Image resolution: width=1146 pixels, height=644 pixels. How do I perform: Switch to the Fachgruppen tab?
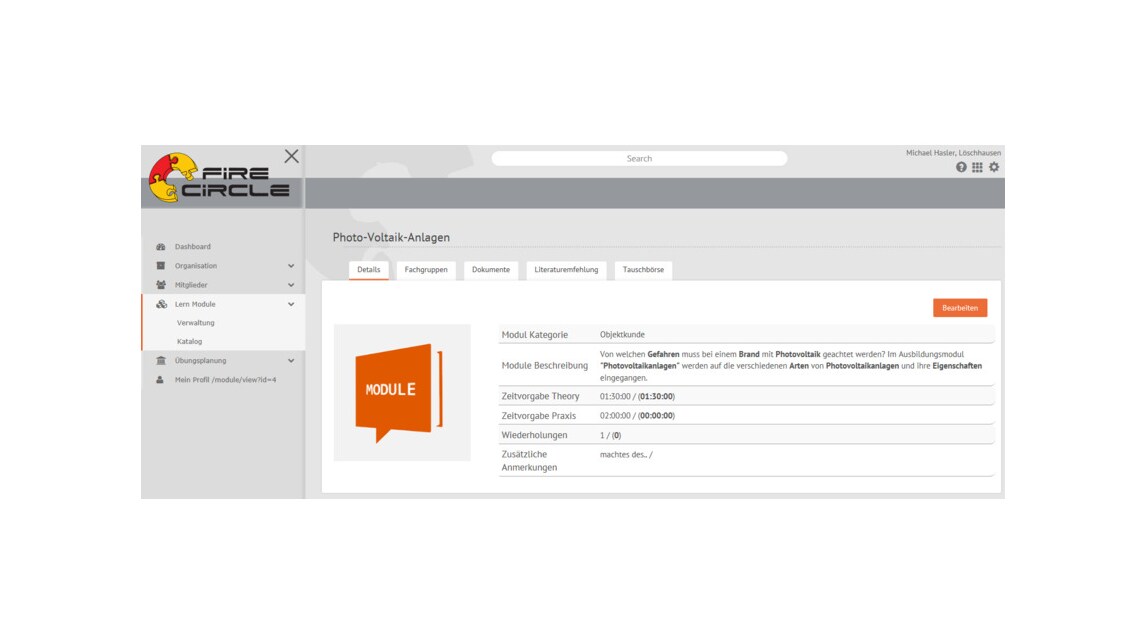tap(426, 270)
